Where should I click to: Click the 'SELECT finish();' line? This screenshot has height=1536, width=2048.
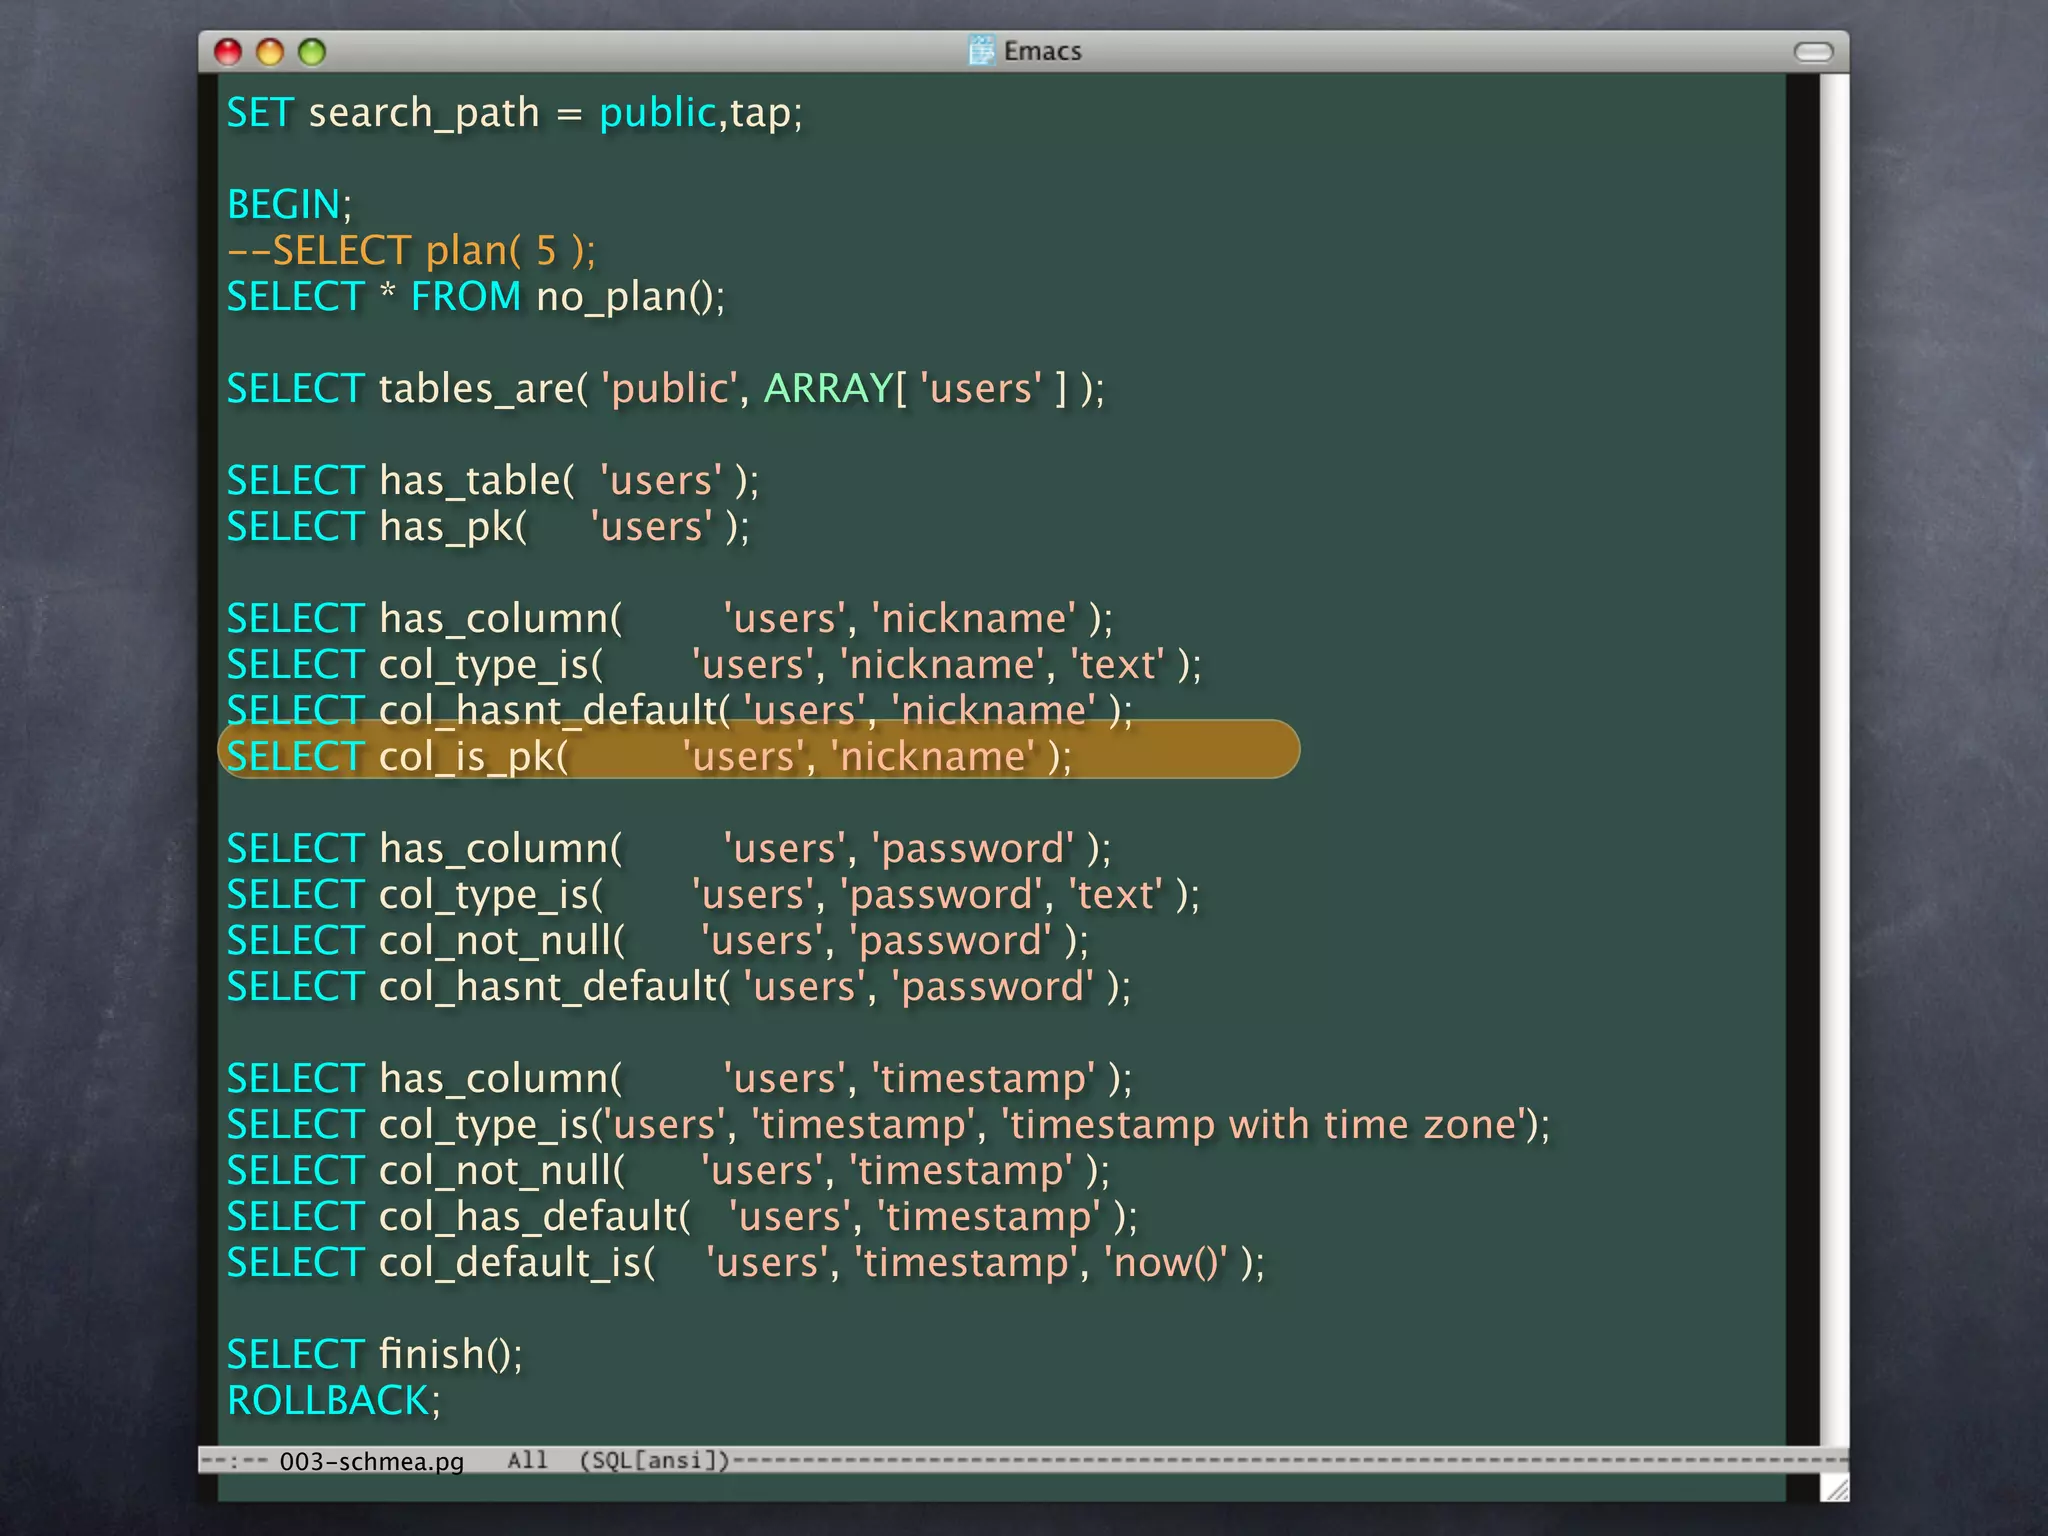point(374,1355)
